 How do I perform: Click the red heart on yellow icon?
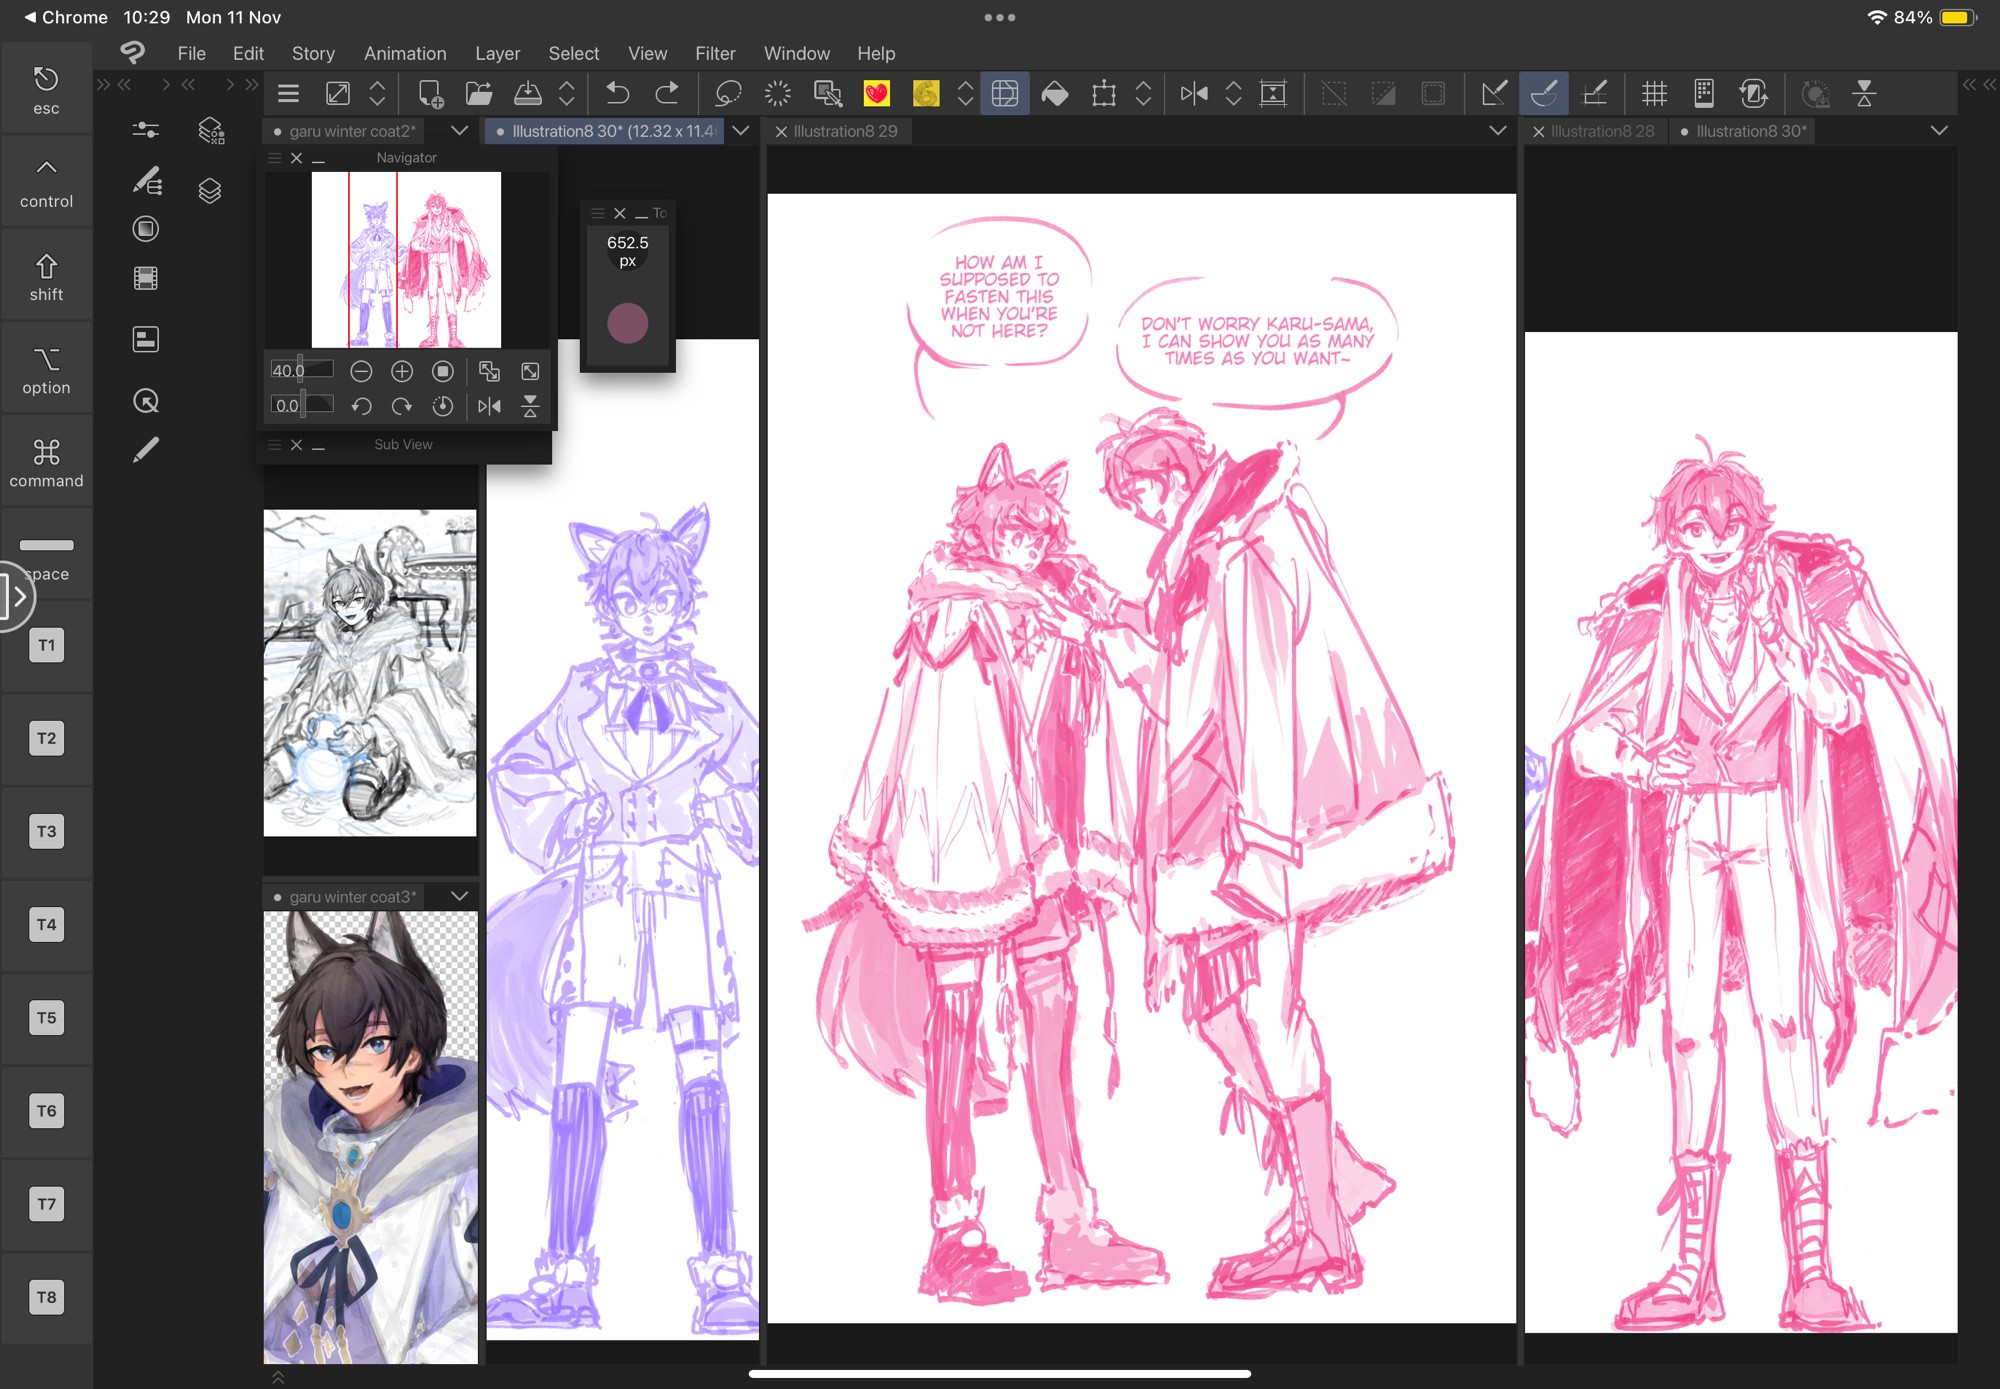[x=877, y=94]
